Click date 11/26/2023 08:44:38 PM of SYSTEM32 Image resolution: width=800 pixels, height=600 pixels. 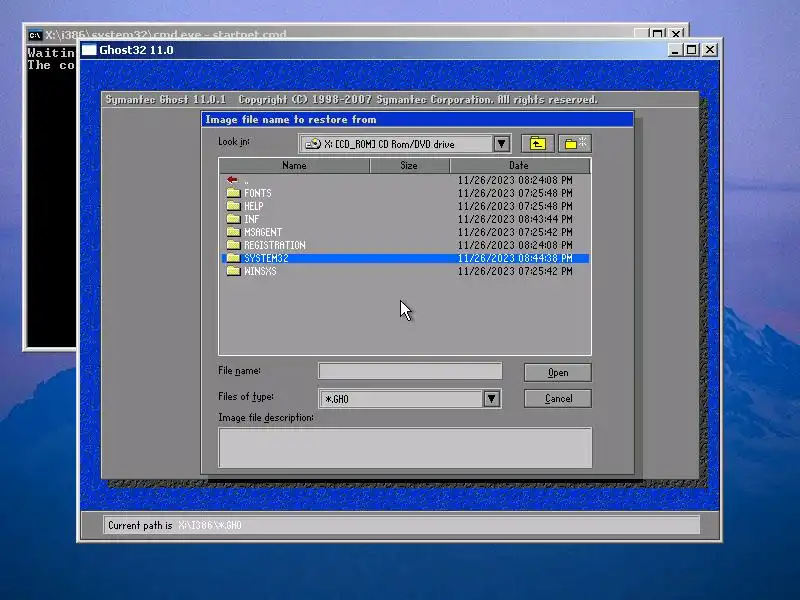(x=515, y=258)
